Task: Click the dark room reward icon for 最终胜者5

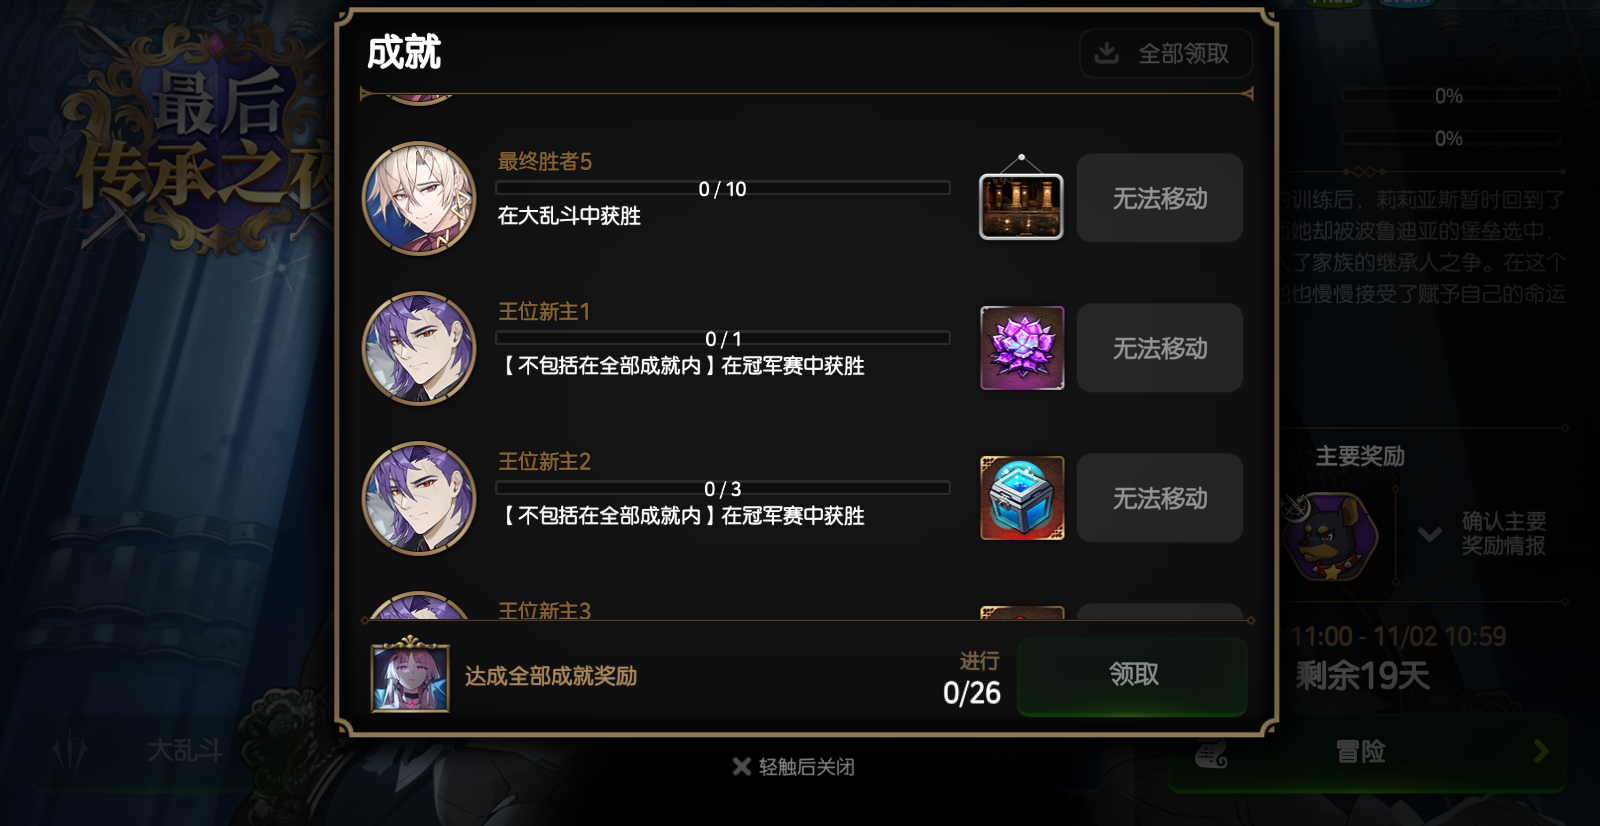Action: [x=1021, y=207]
